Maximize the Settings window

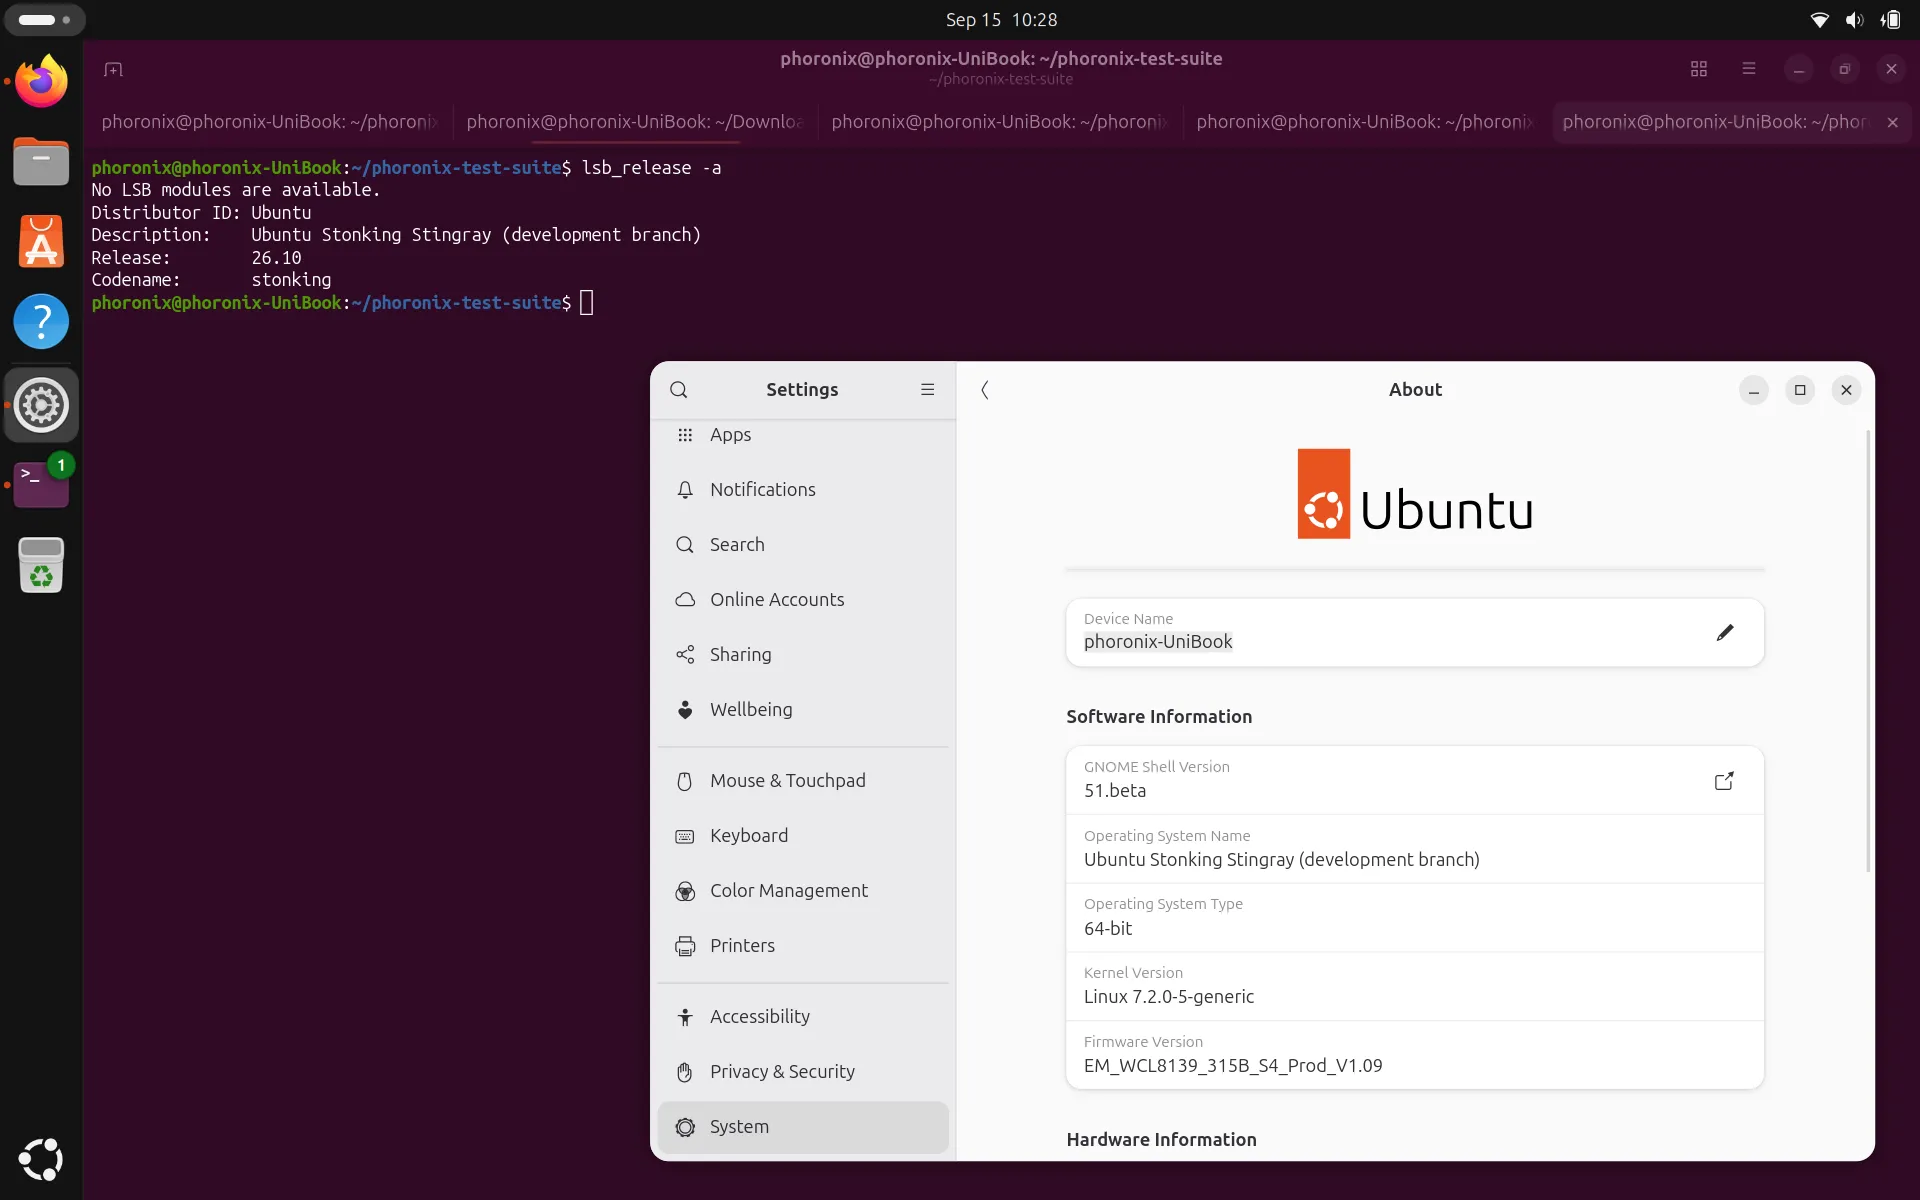[x=1800, y=390]
